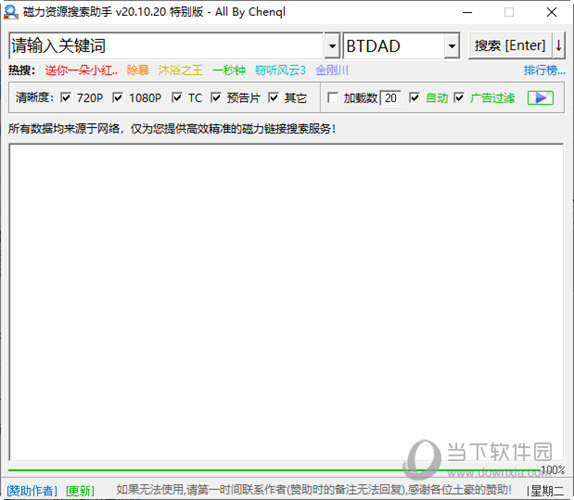The image size is (574, 500).
Task: Uncheck the TC quality checkbox
Action: coord(177,98)
